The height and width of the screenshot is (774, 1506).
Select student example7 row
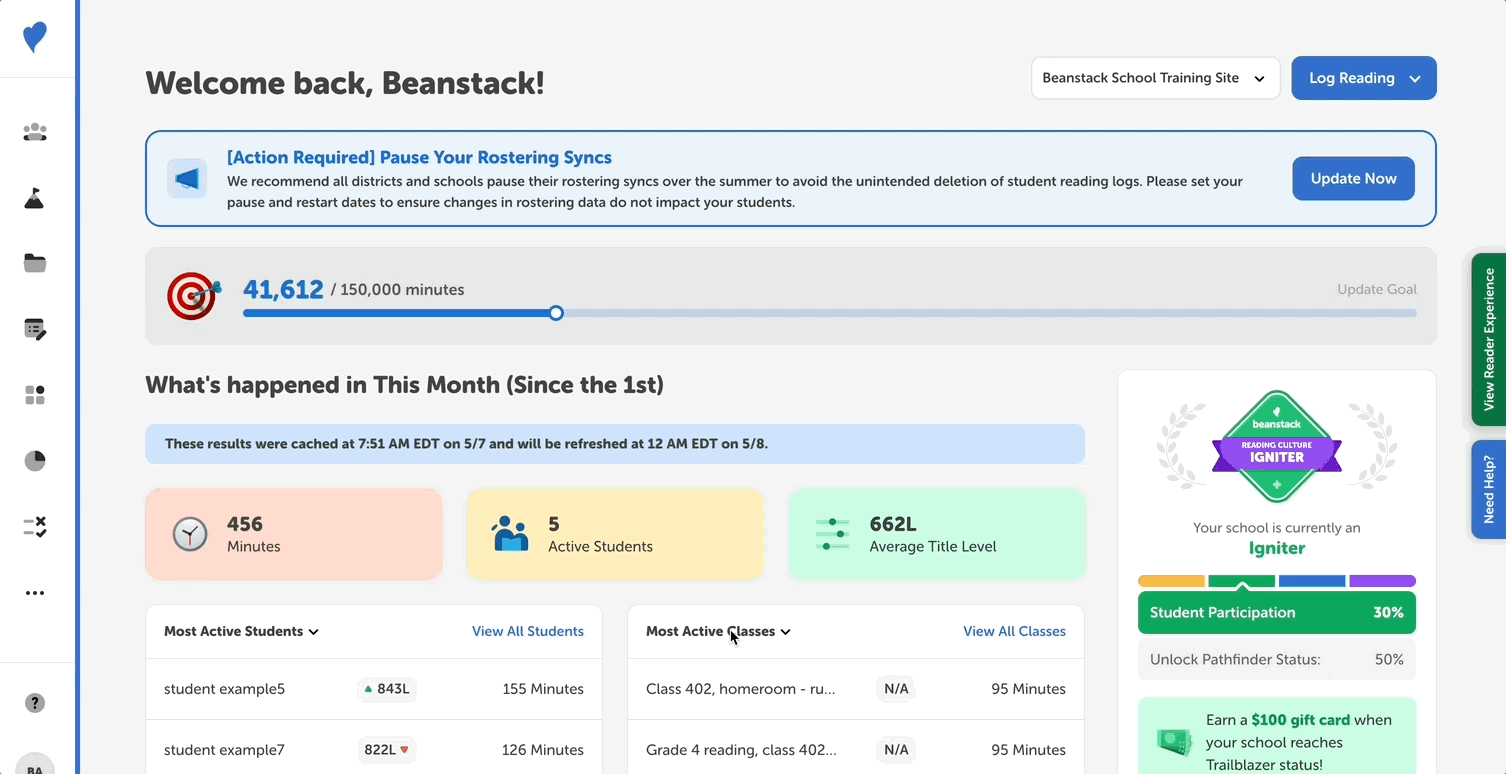(374, 750)
